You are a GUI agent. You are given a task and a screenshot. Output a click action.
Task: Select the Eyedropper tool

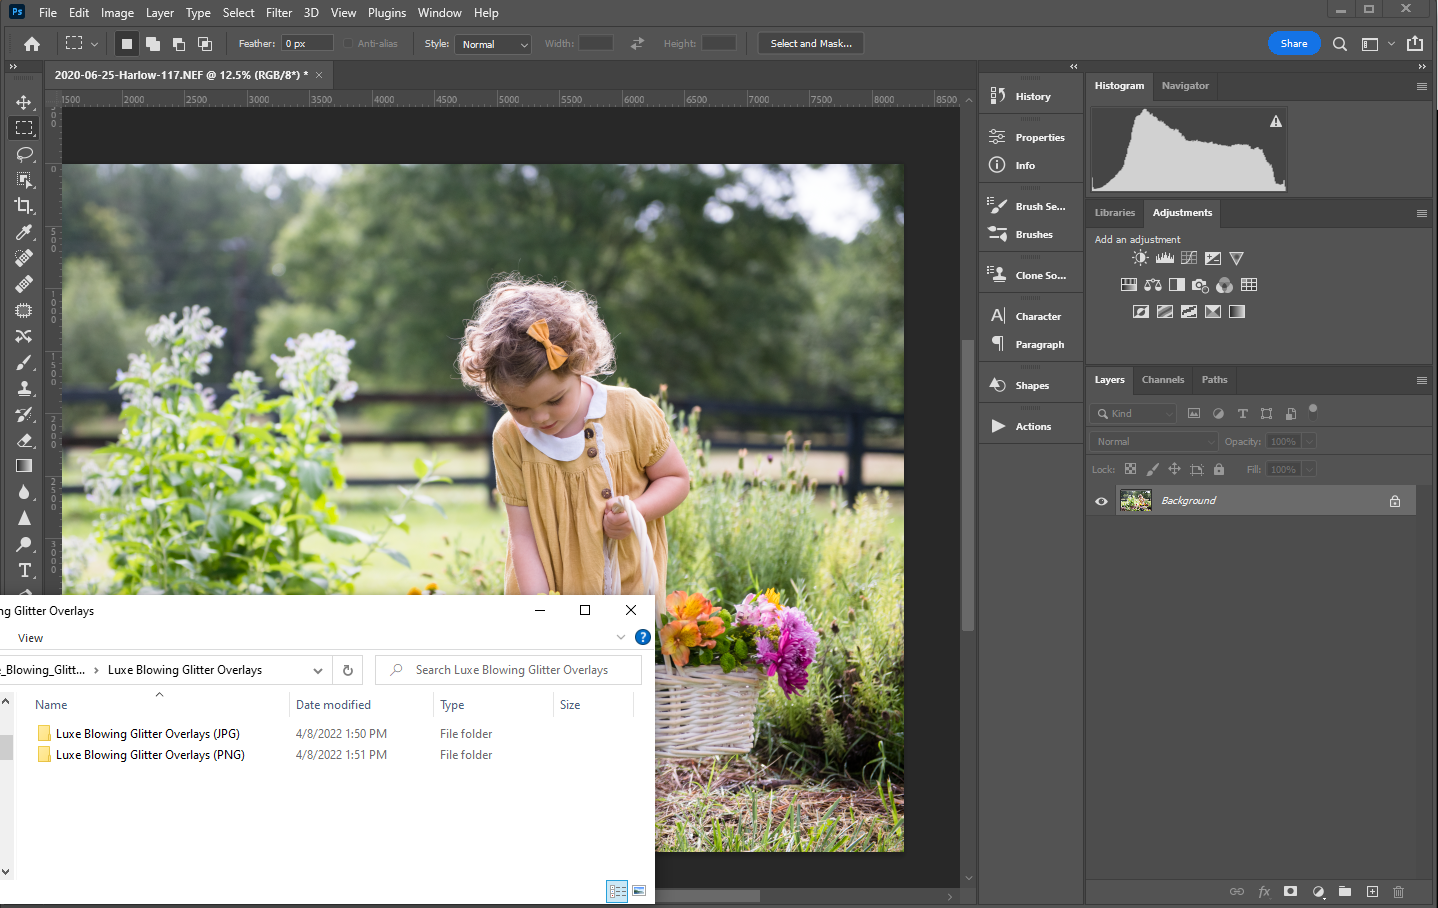pyautogui.click(x=24, y=232)
